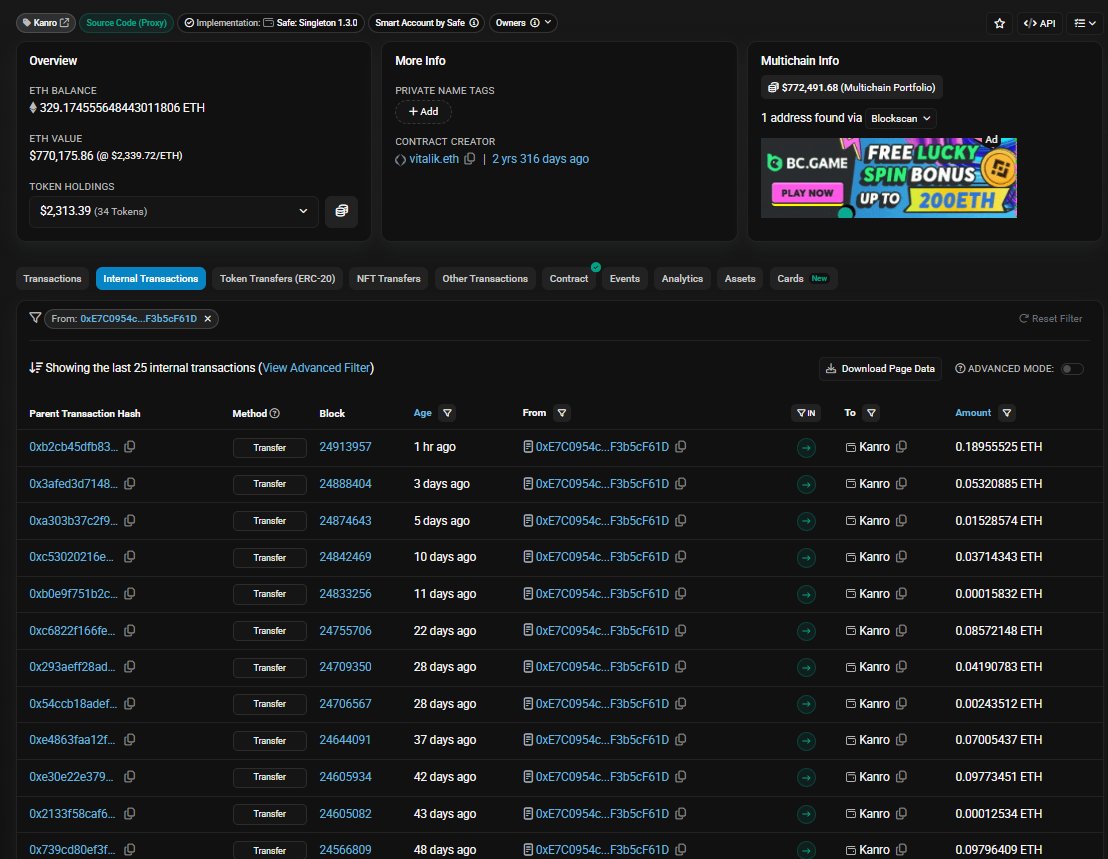Click the BC.GAME ad banner
Screen dimensions: 1108x859
click(x=889, y=177)
